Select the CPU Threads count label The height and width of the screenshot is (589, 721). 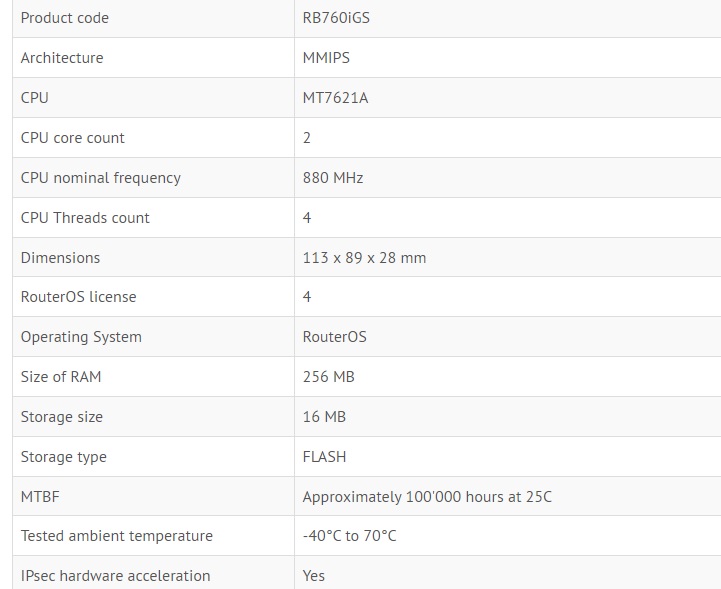pos(85,218)
